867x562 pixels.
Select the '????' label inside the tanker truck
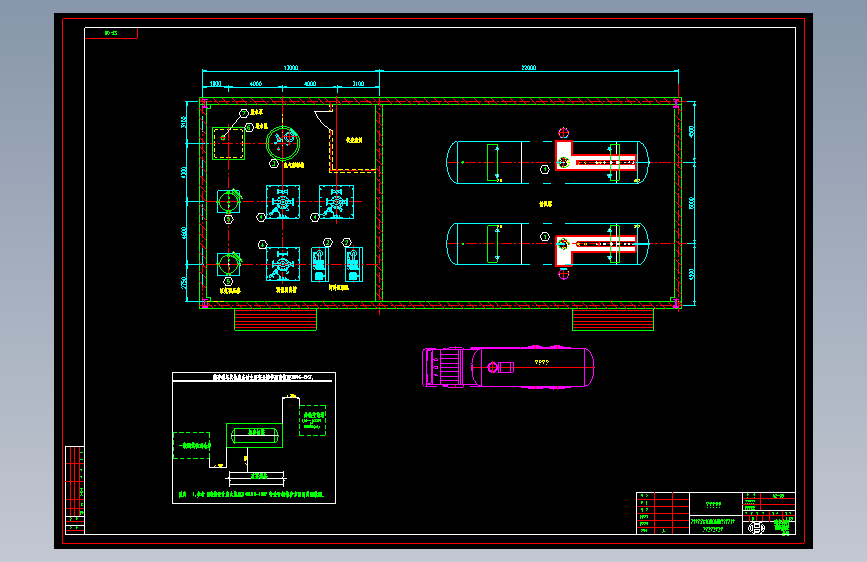coord(542,362)
